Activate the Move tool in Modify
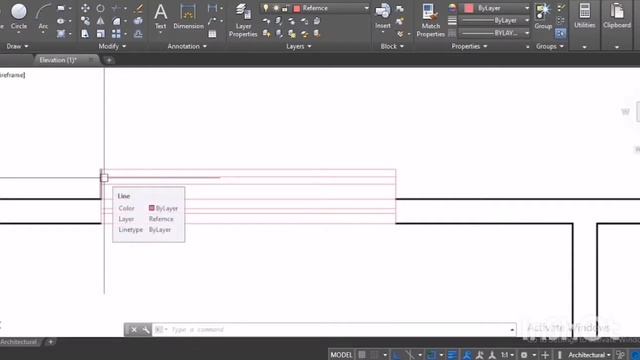640x360 pixels. 85,8
